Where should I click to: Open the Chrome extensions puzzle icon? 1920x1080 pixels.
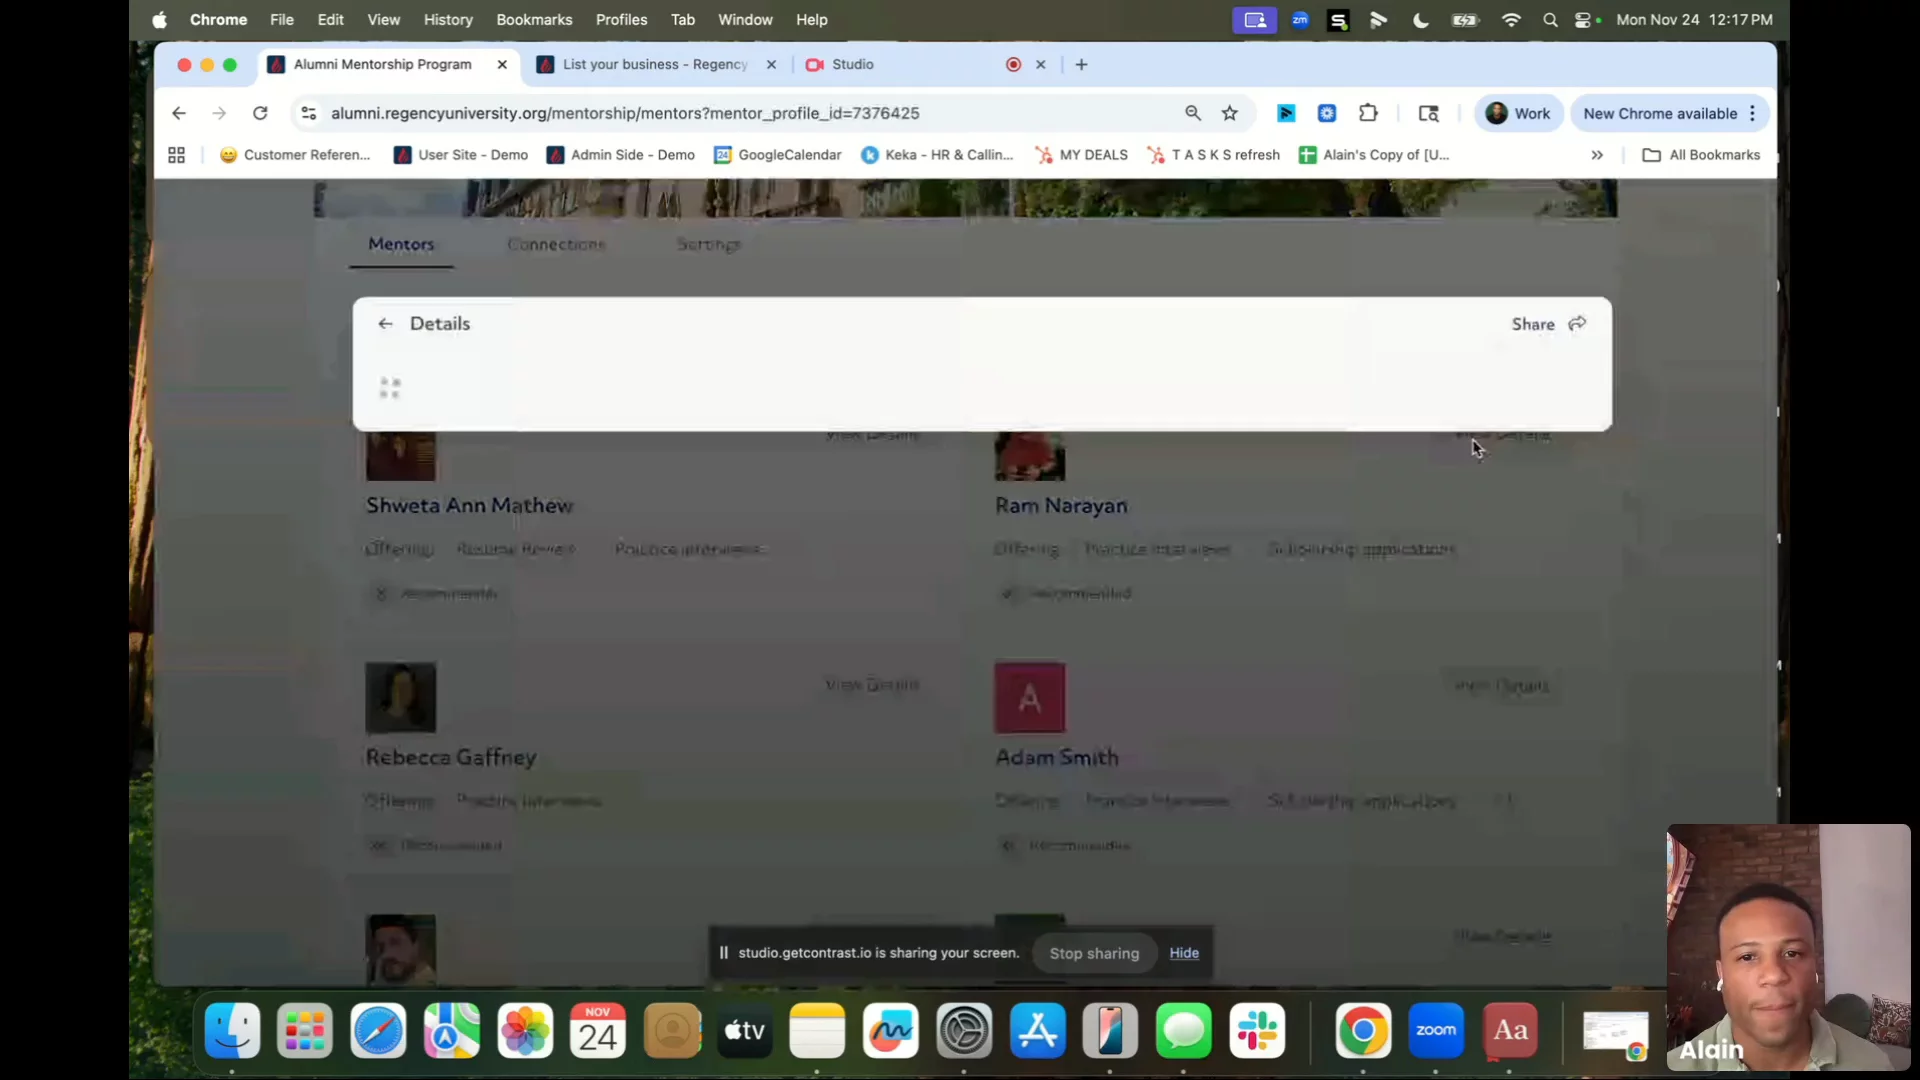1368,114
